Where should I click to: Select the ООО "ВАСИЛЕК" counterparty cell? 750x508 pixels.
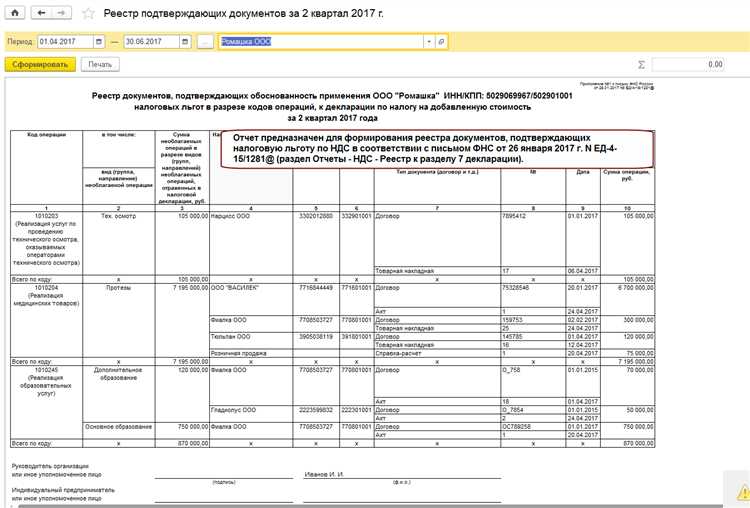[x=251, y=299]
